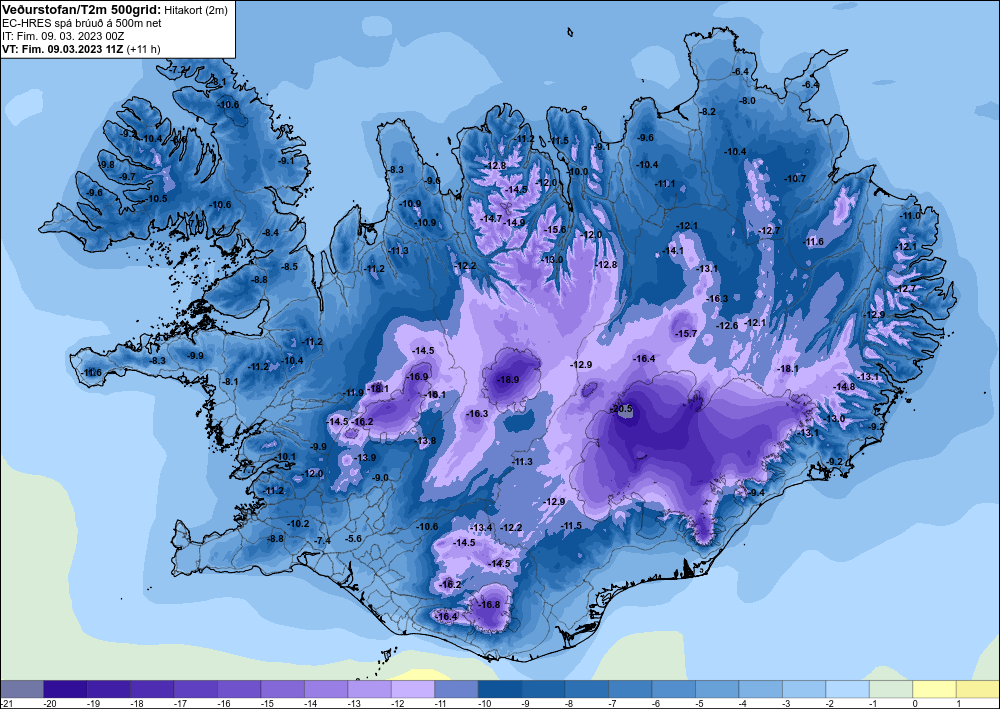This screenshot has height=709, width=1000.
Task: Click the -9.4 temperature label
Action: point(756,492)
